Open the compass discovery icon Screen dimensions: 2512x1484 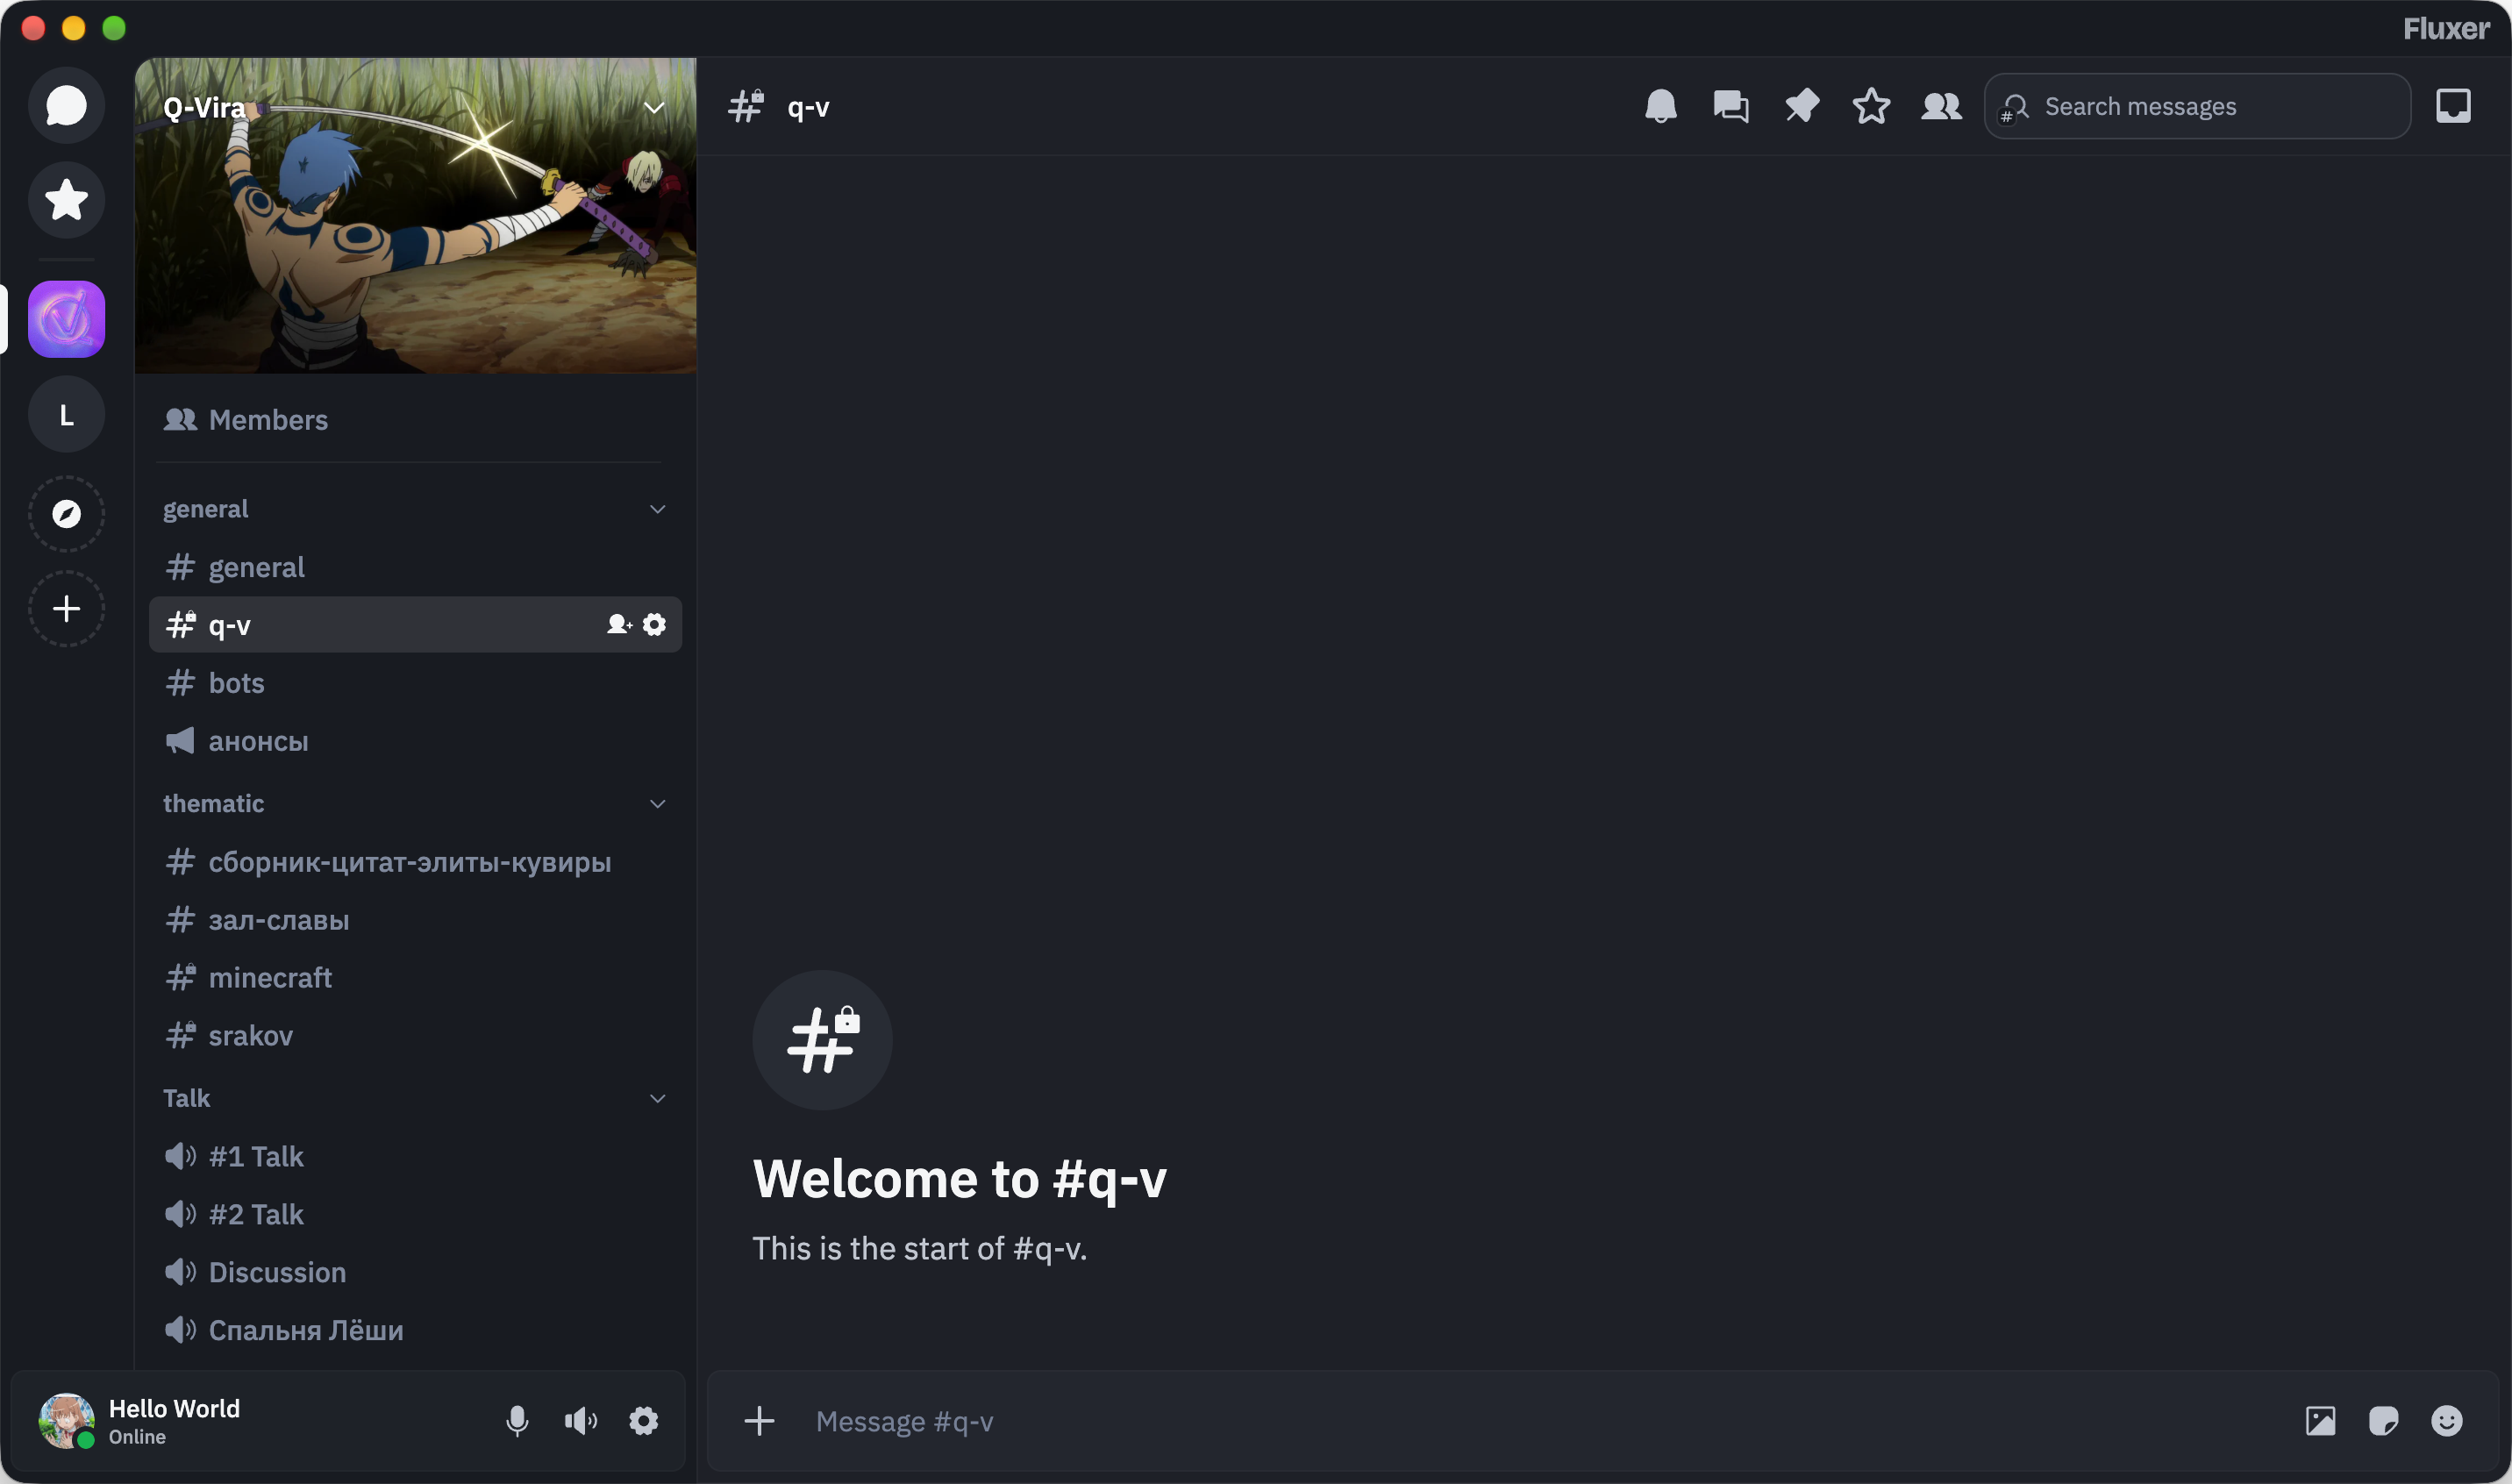click(66, 514)
